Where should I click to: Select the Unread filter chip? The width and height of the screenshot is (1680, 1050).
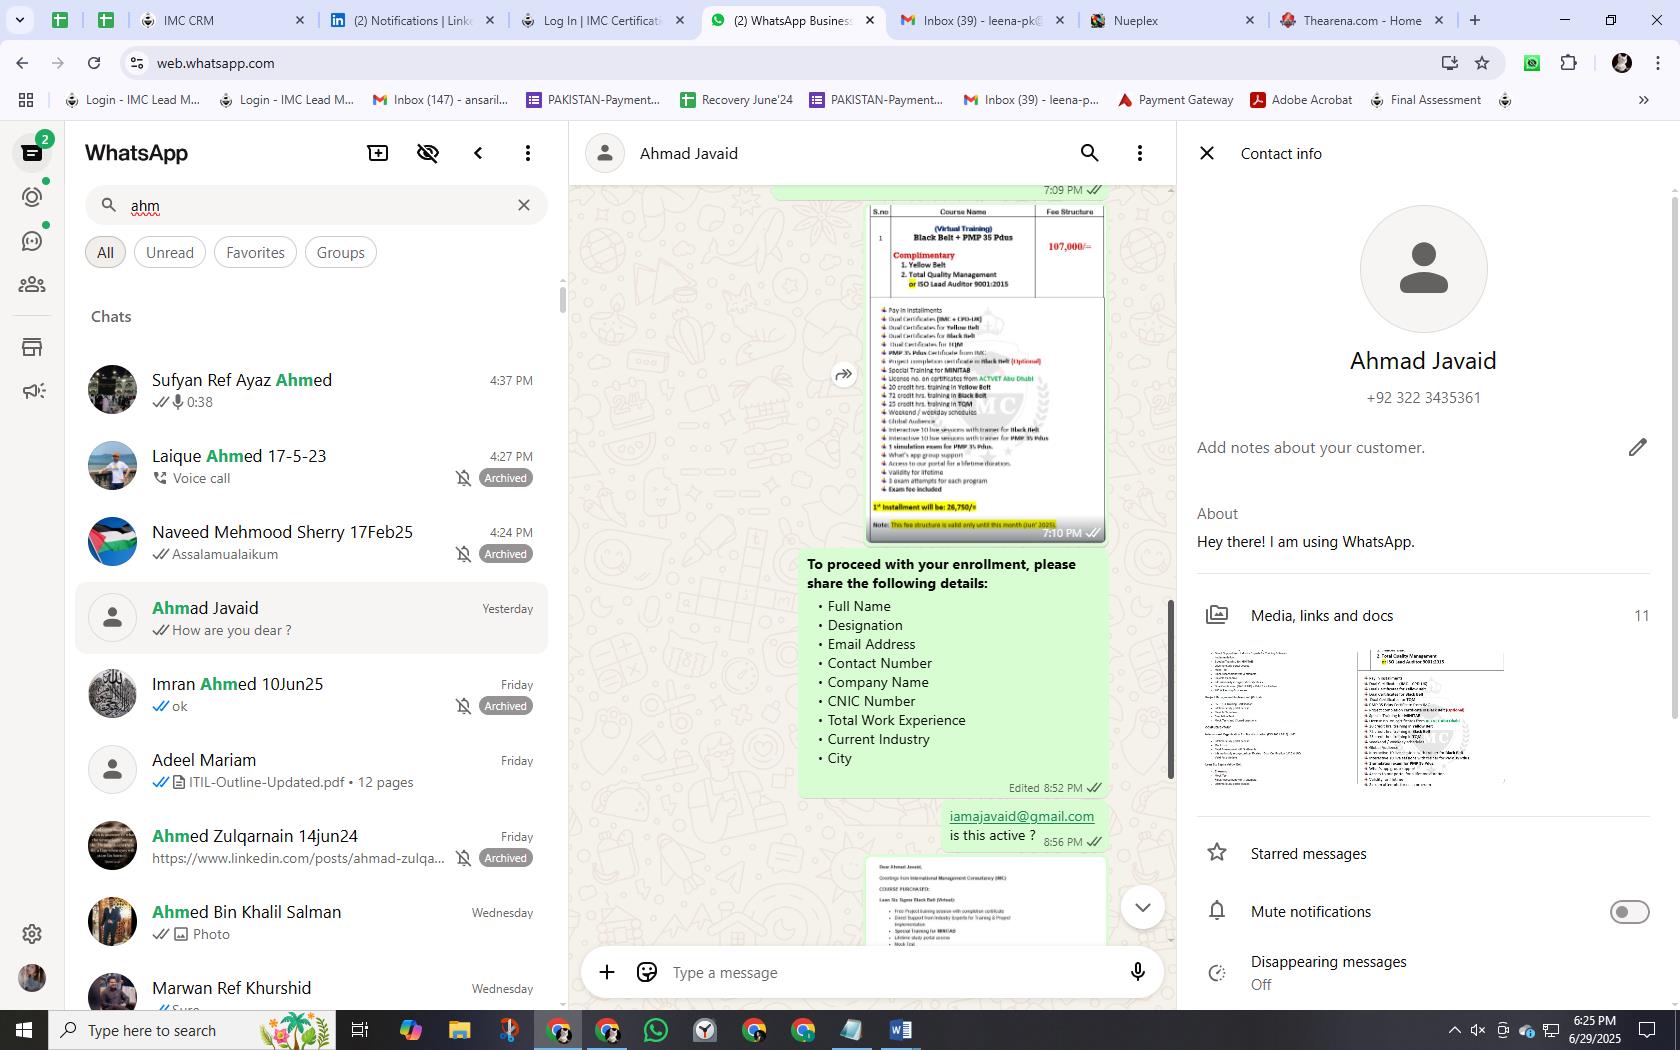tap(170, 253)
